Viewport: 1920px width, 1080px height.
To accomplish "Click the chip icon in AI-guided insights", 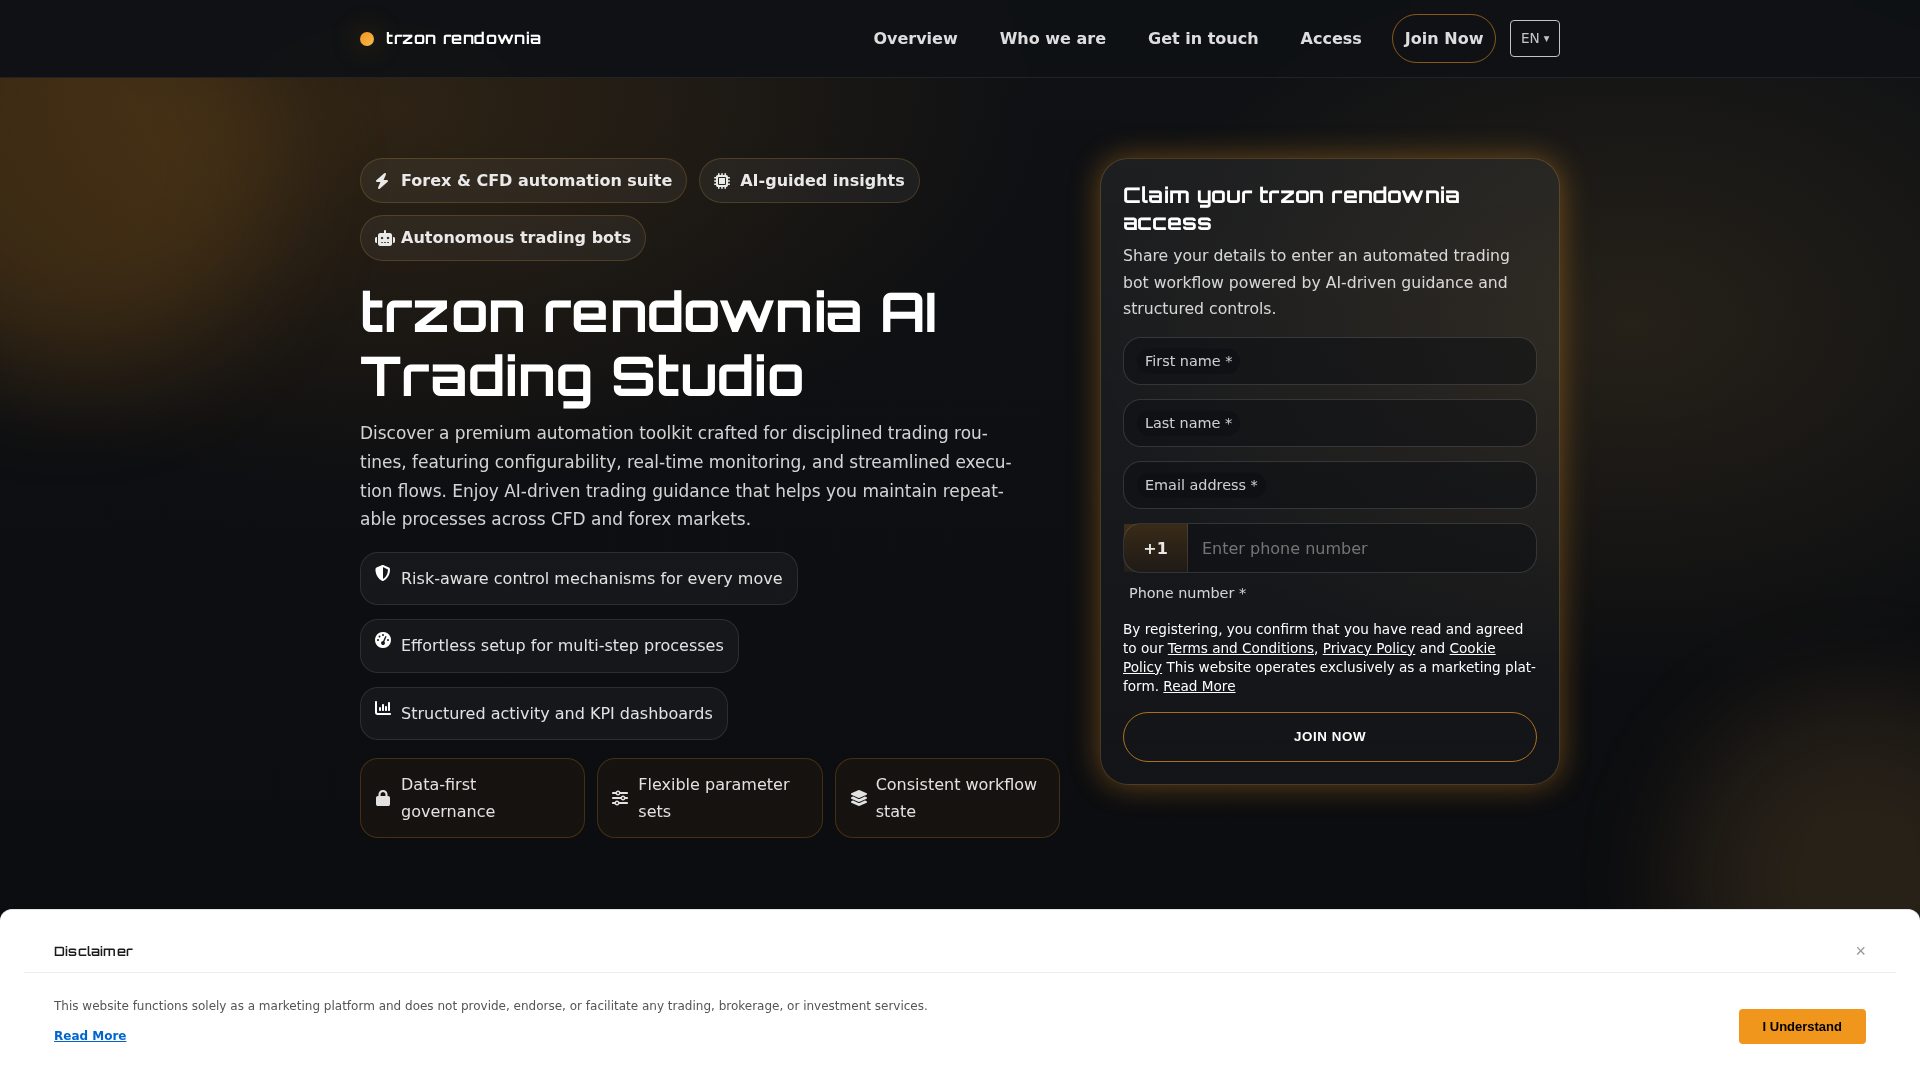I will coord(722,181).
